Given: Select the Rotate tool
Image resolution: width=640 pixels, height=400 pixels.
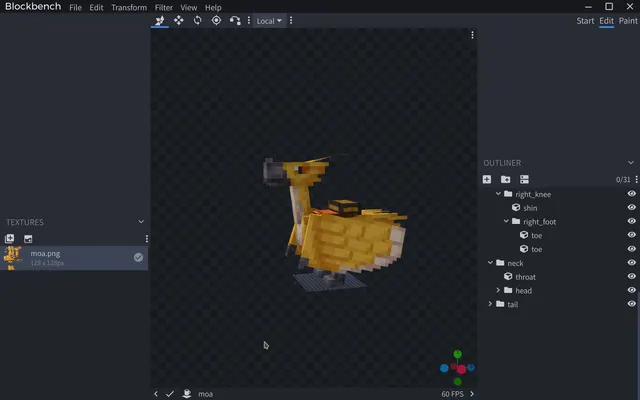Looking at the screenshot, I should (x=198, y=20).
